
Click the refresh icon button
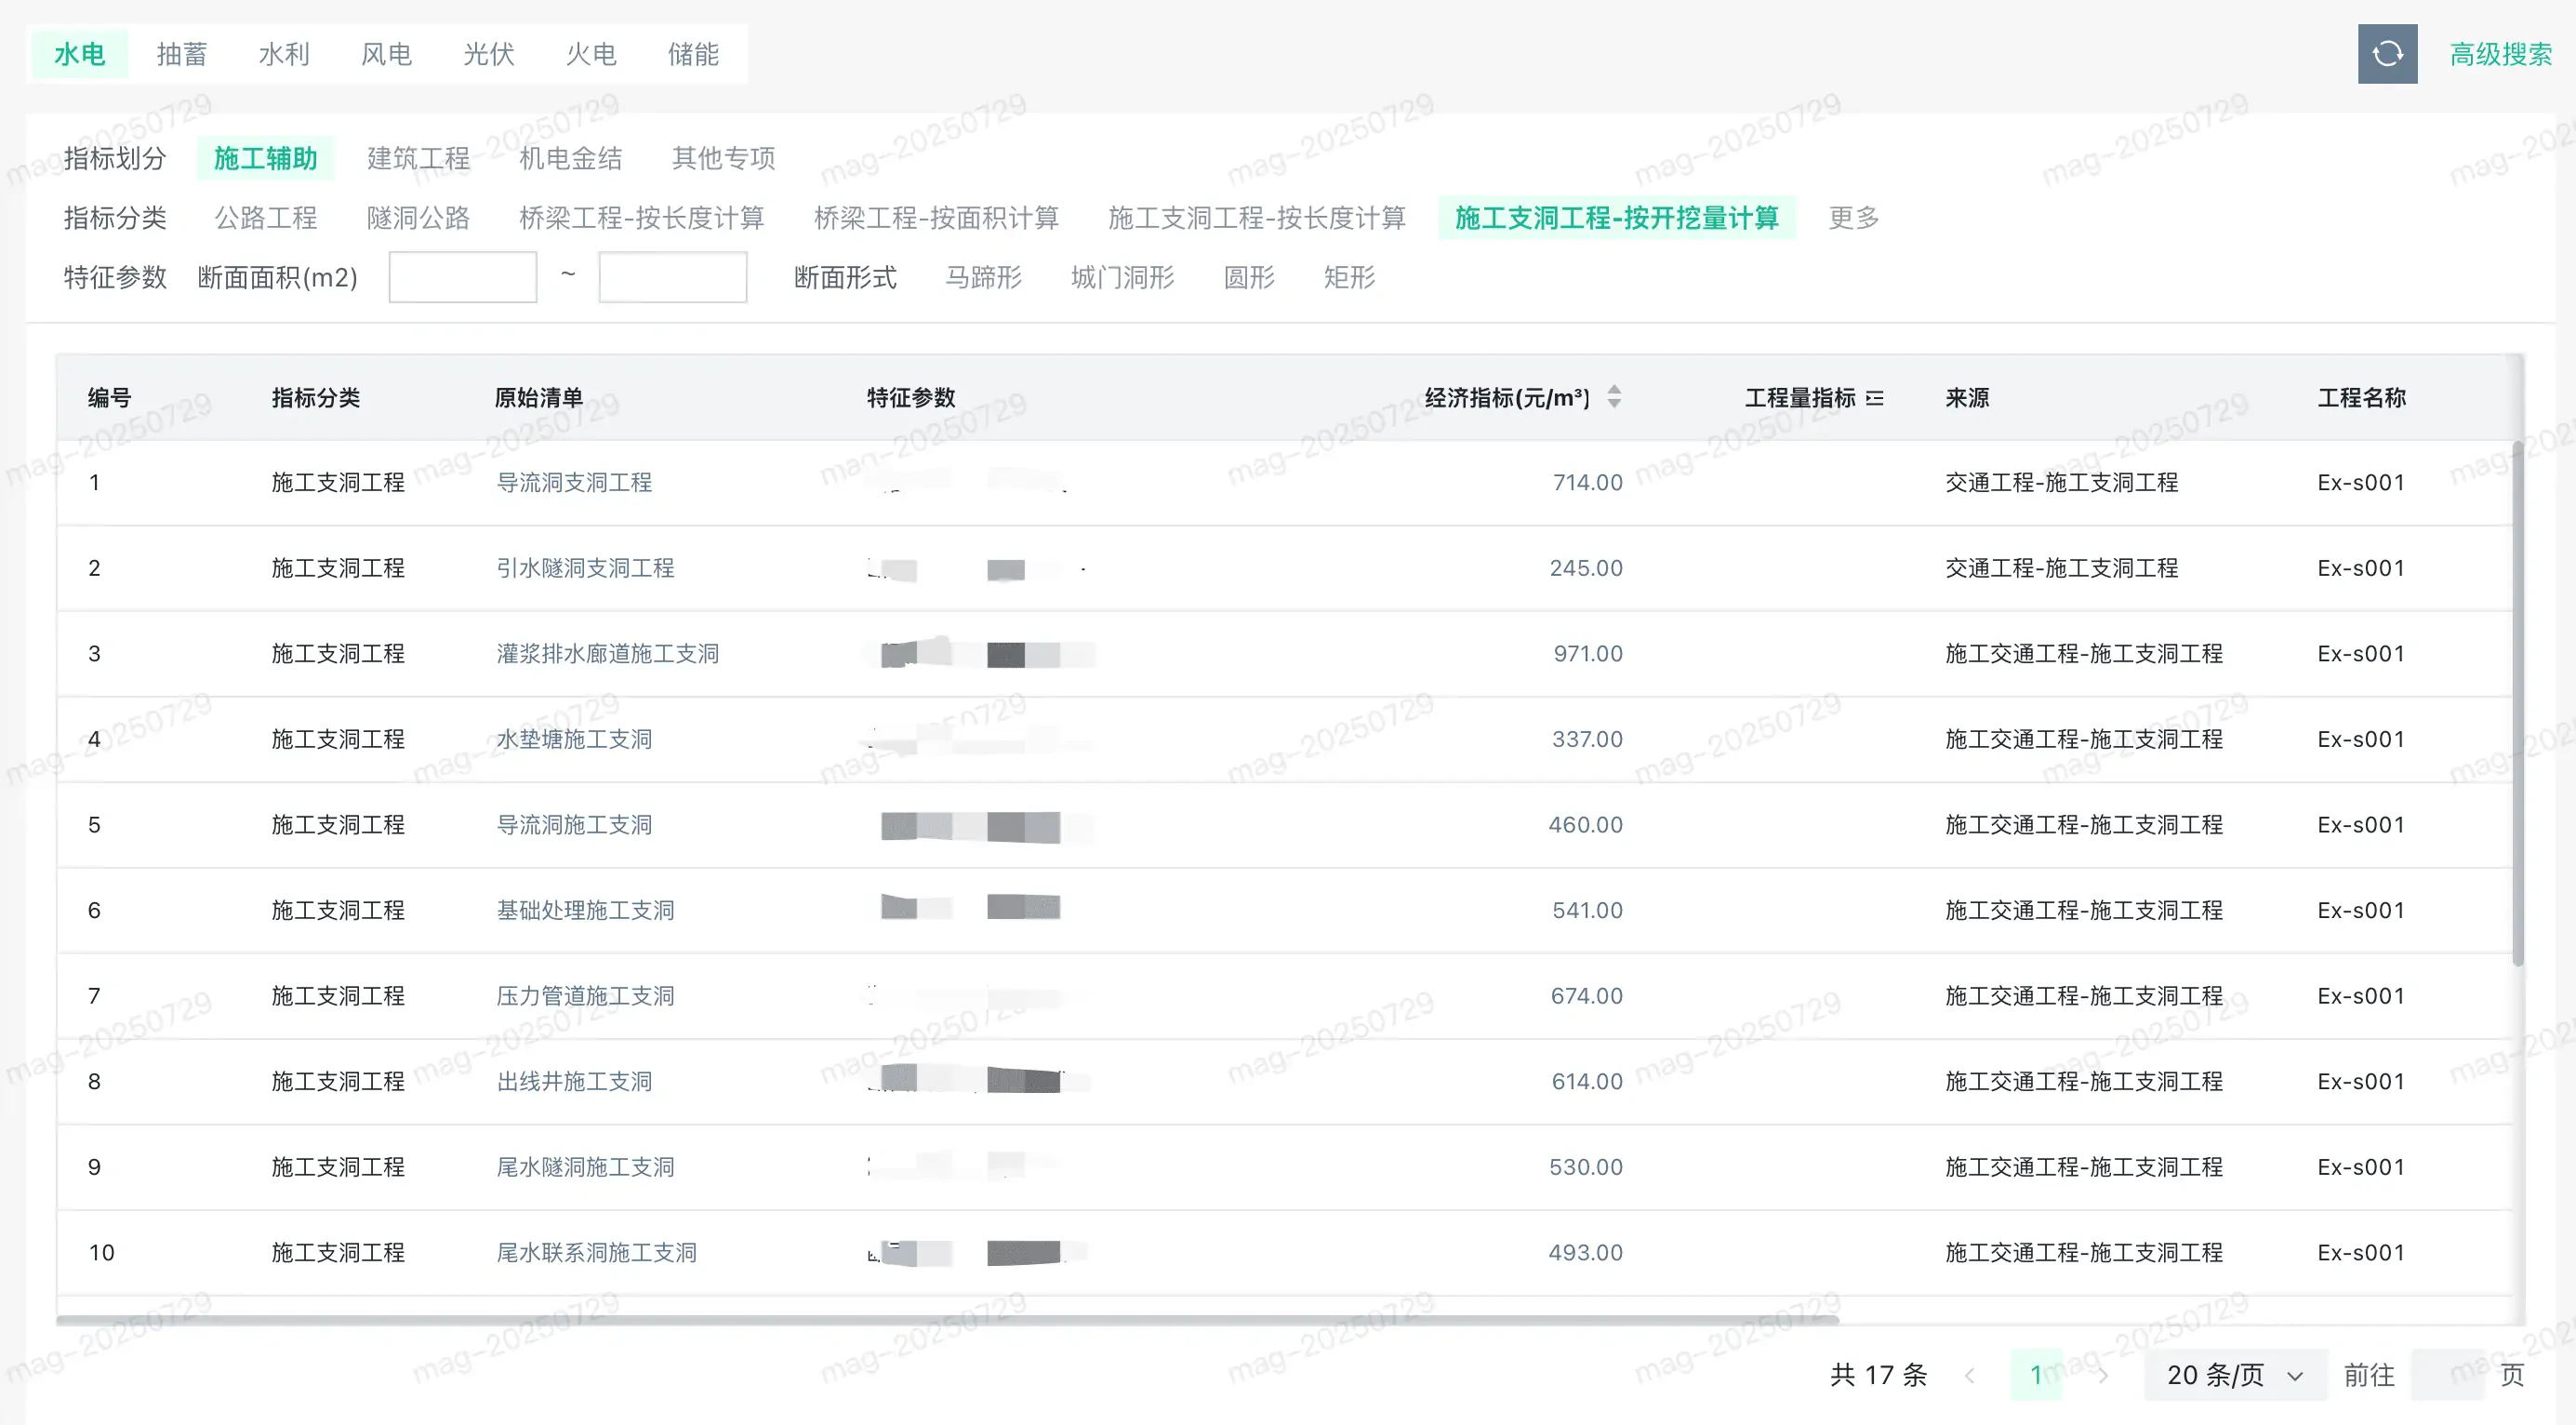click(x=2386, y=54)
